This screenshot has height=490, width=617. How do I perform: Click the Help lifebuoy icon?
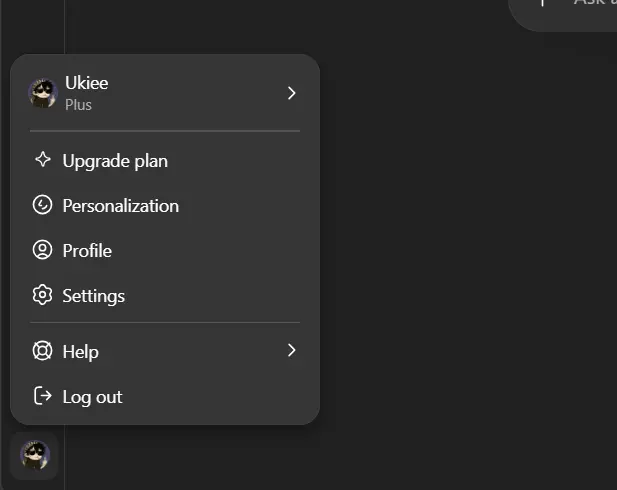point(42,351)
